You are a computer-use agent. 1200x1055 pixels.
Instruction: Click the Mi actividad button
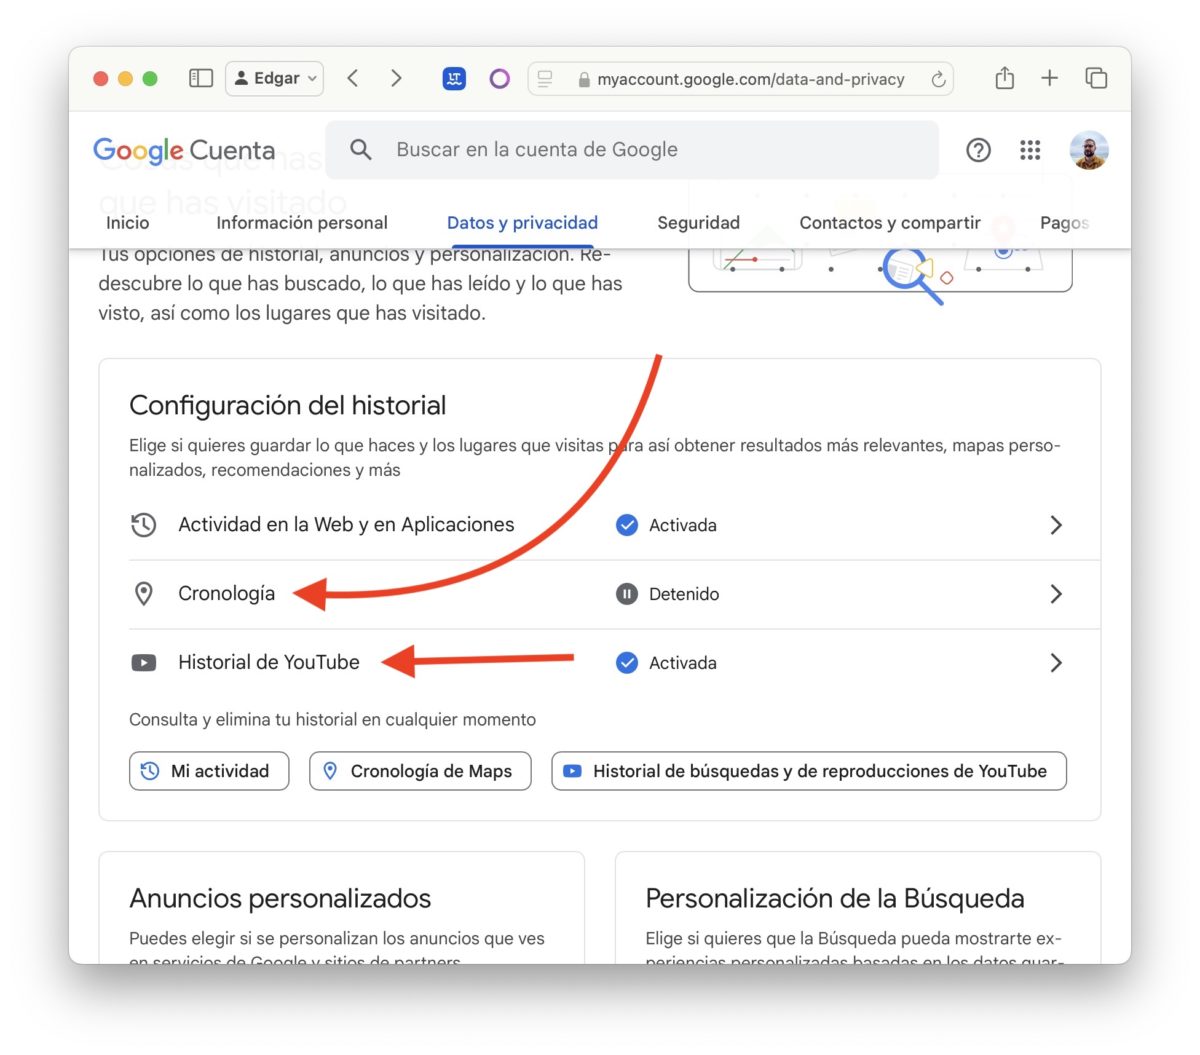point(209,771)
